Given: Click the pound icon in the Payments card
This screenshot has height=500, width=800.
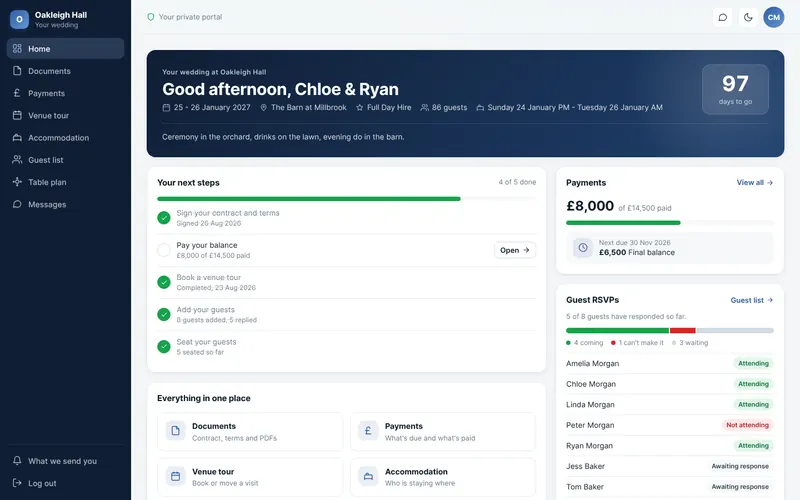Looking at the screenshot, I should pos(368,431).
